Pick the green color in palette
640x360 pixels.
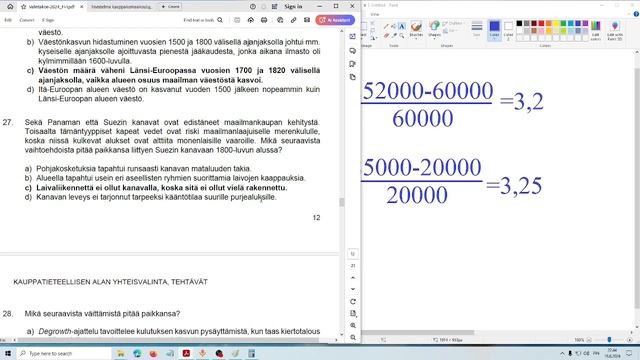pyautogui.click(x=563, y=24)
